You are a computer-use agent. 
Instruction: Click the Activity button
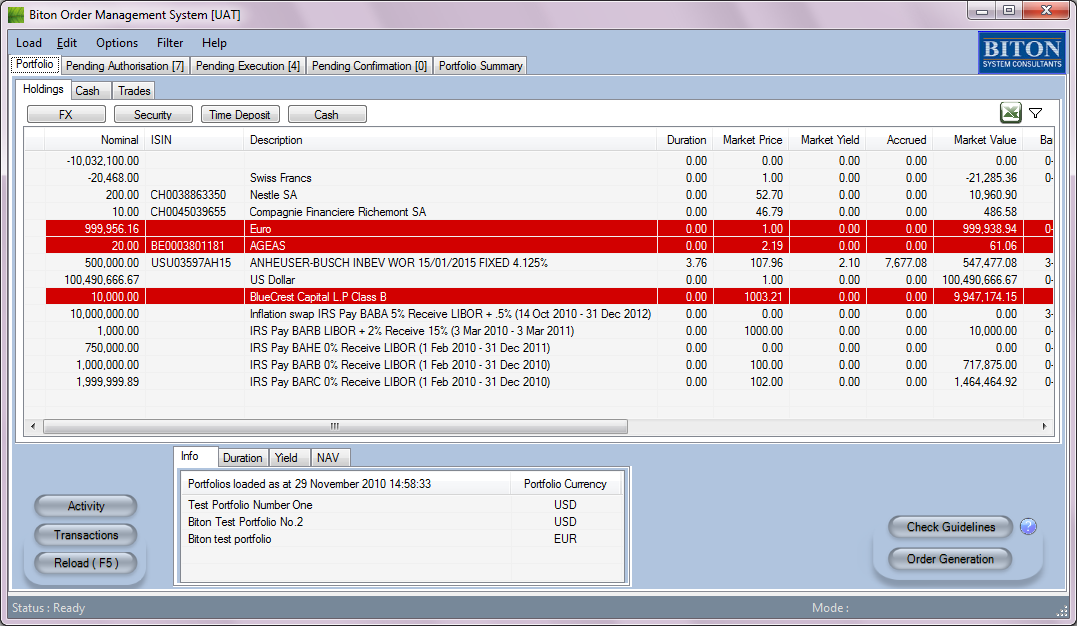tap(86, 506)
